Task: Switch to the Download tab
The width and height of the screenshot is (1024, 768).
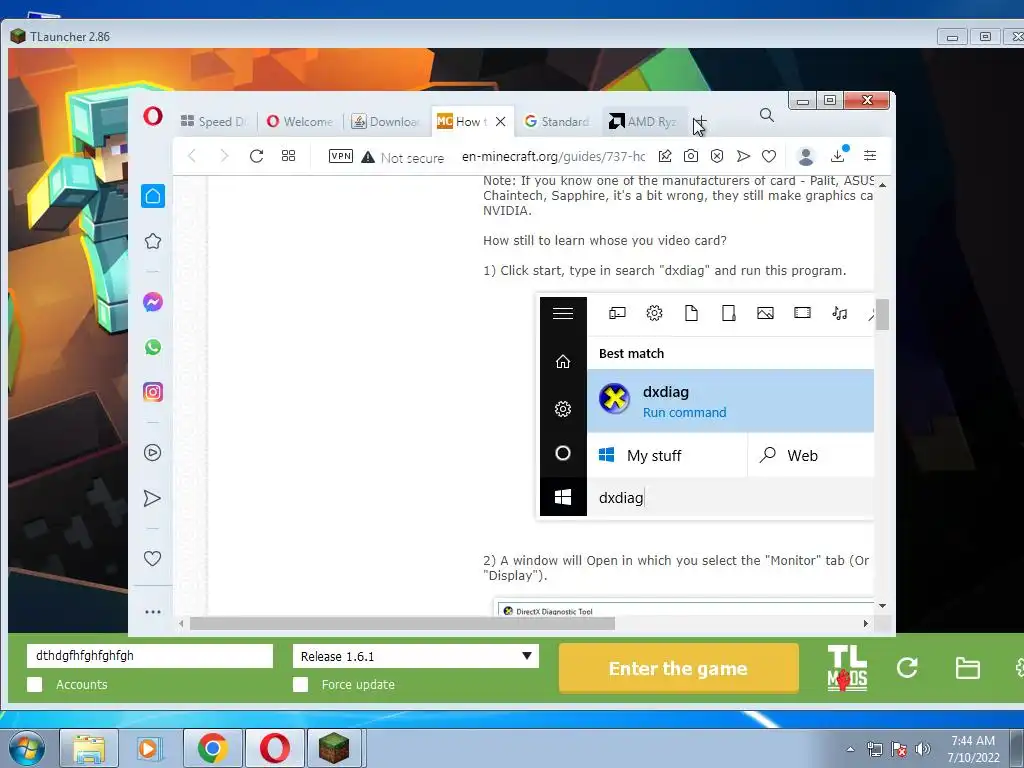Action: pos(386,121)
